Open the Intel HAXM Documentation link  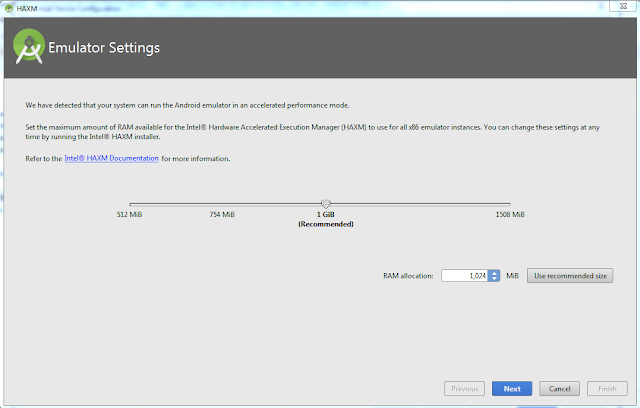click(111, 158)
